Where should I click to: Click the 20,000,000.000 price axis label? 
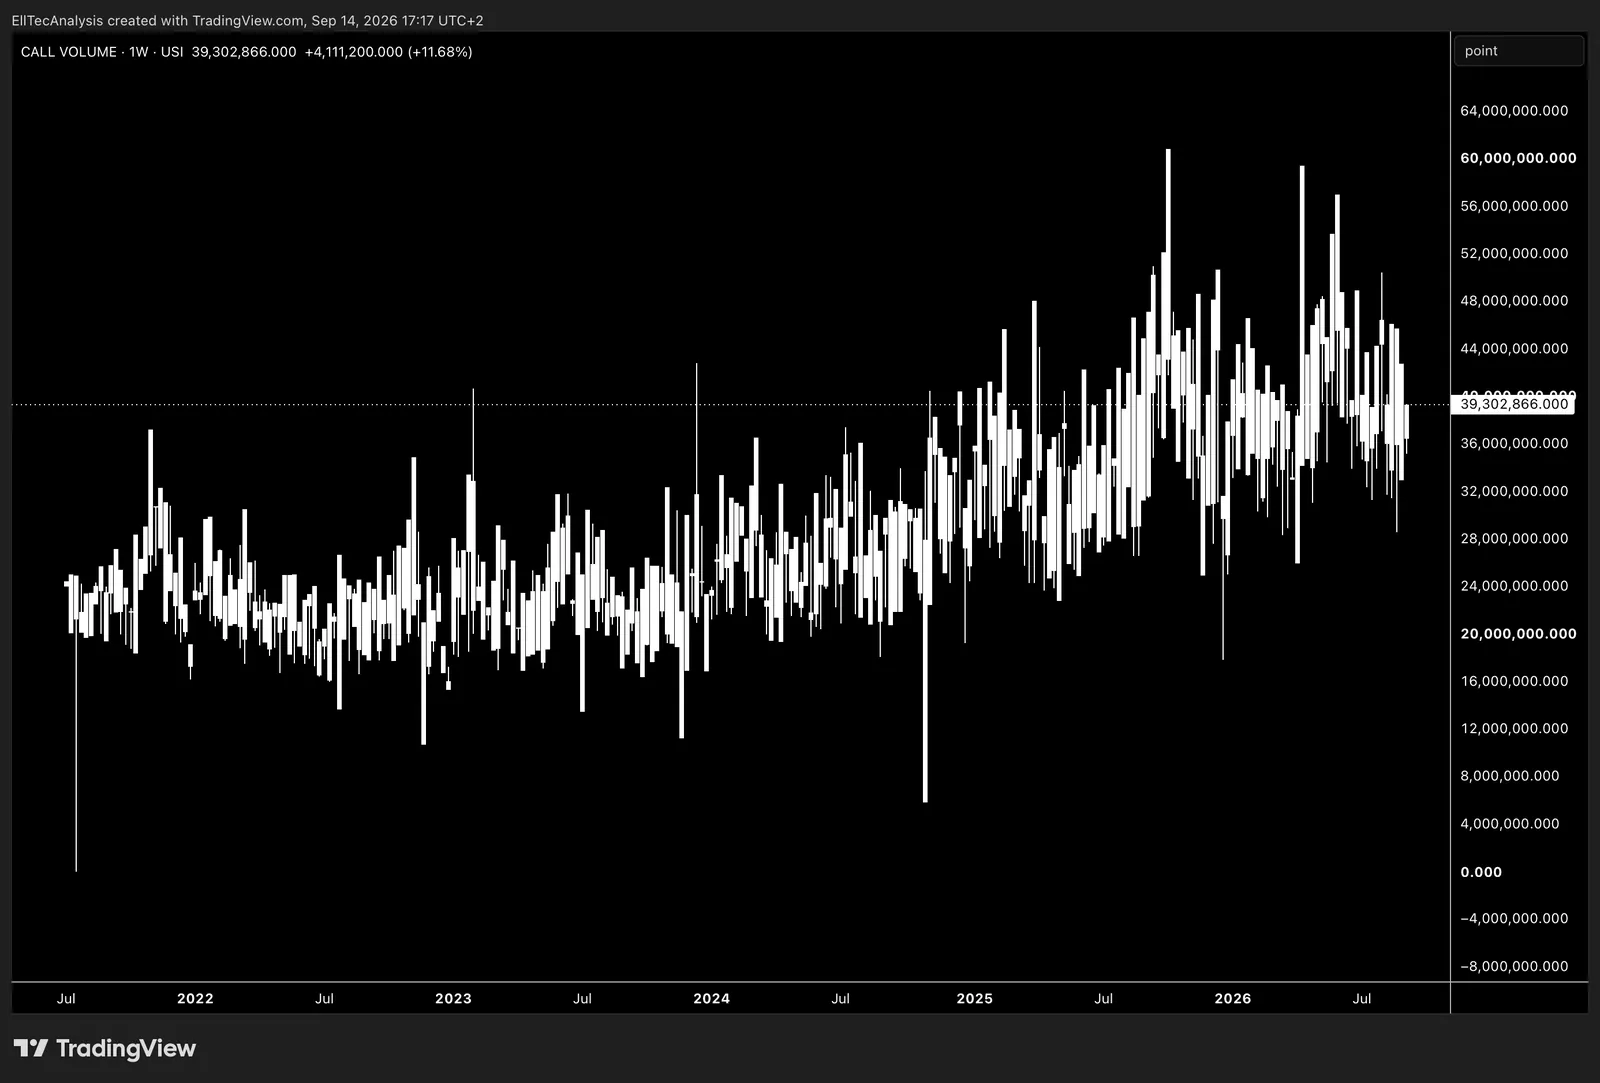click(x=1518, y=634)
